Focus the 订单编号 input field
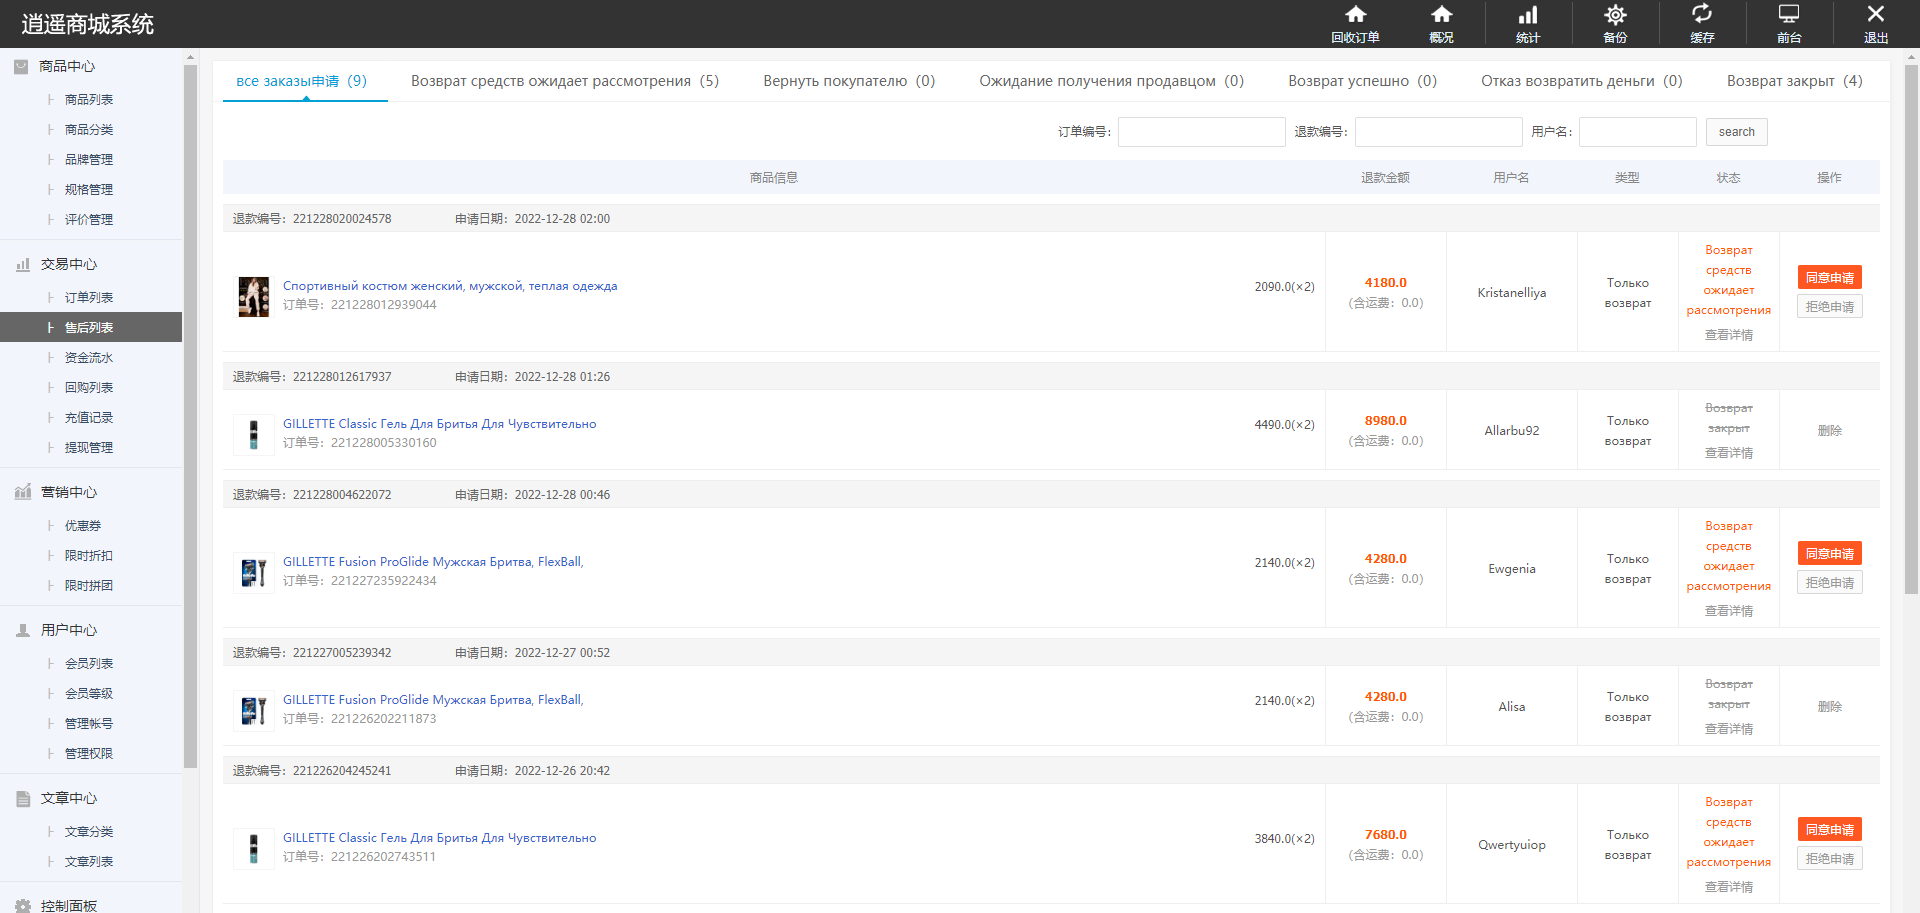The image size is (1920, 913). coord(1201,132)
